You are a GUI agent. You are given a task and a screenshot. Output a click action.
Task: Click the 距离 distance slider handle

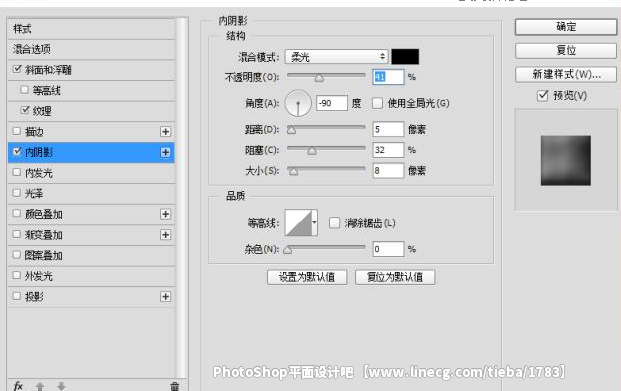[x=291, y=130]
